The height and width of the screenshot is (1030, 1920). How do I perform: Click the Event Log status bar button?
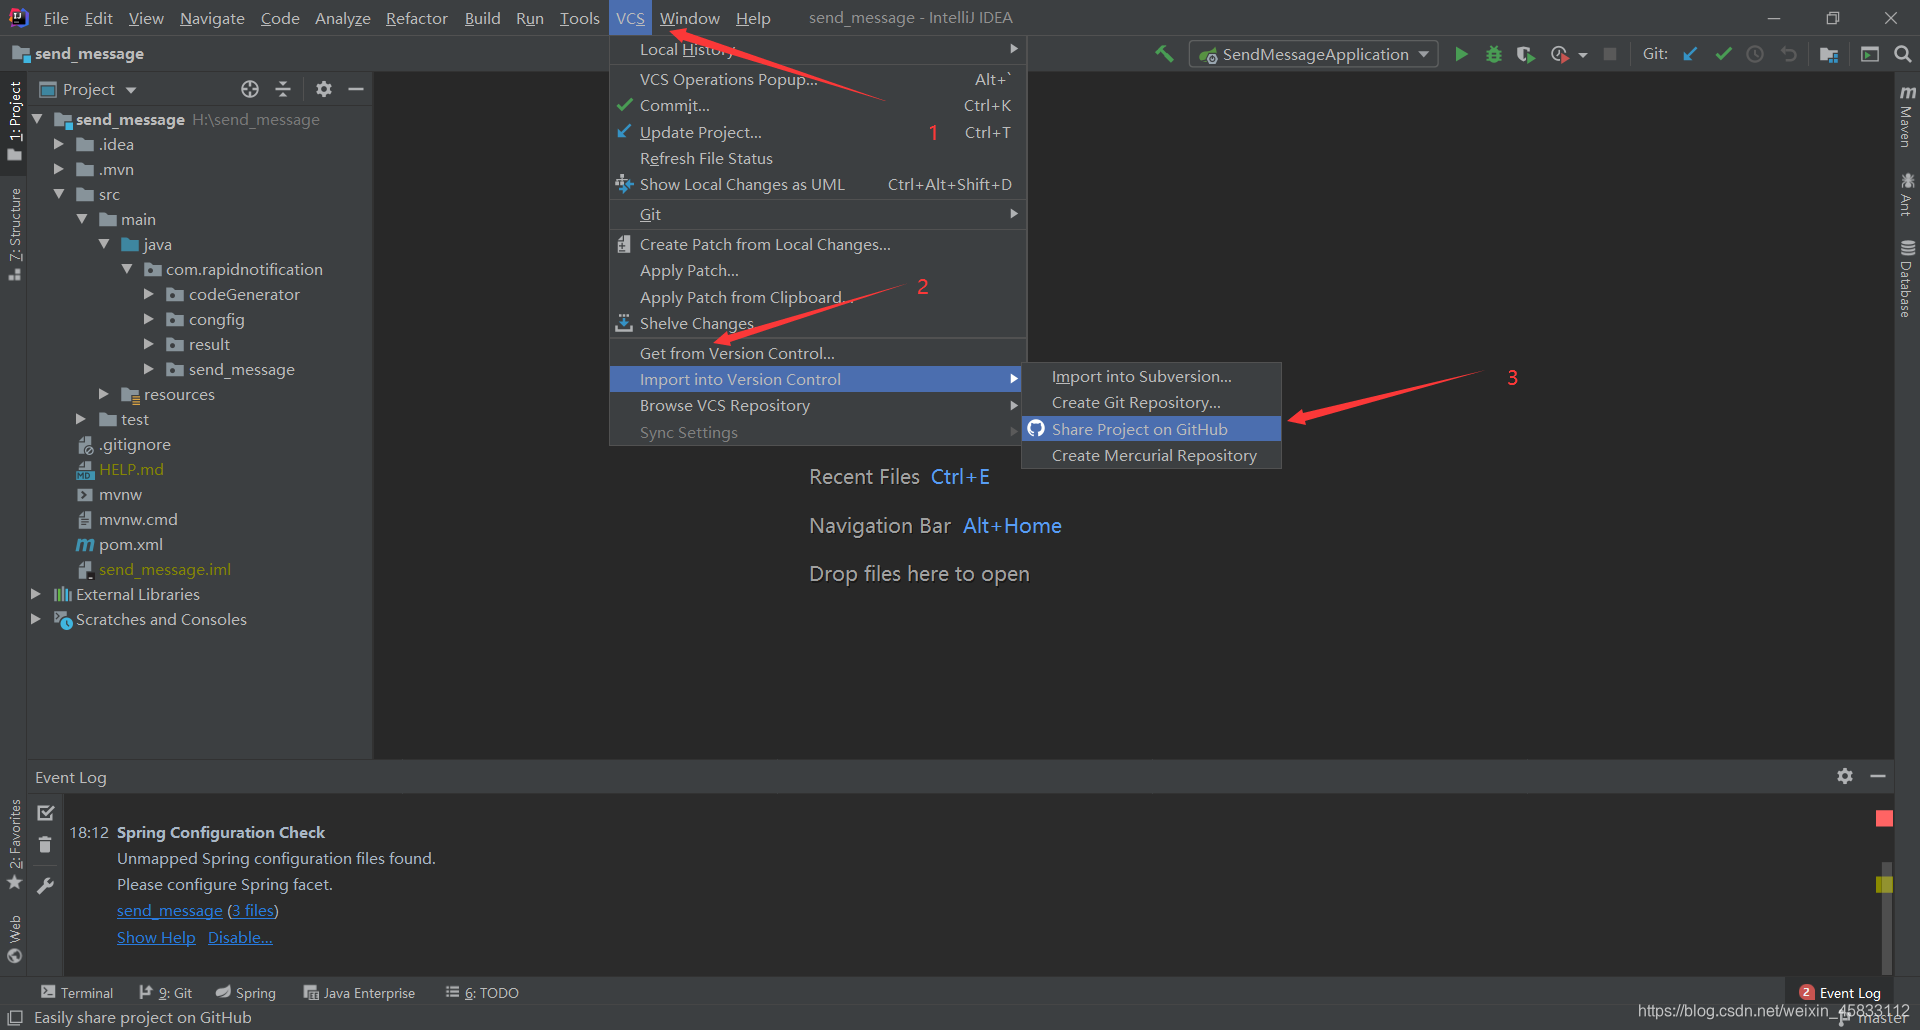click(1840, 992)
